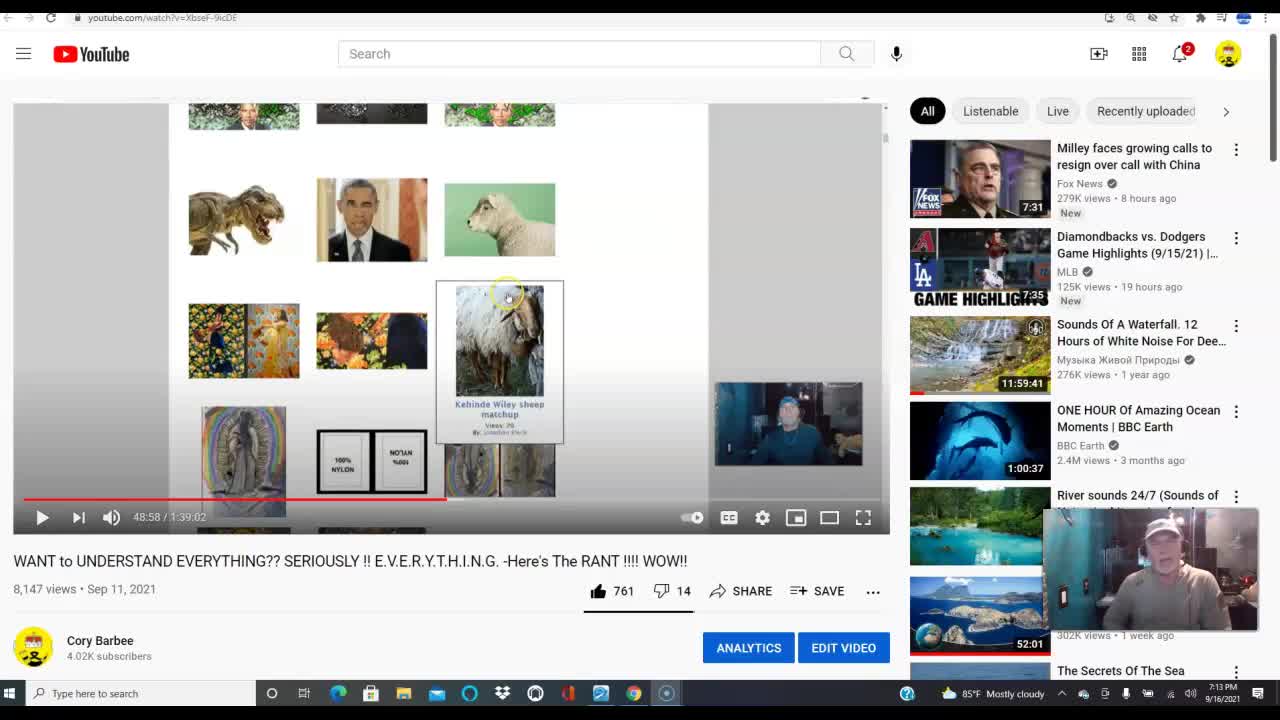Open the browser three-dot menu
Viewport: 1280px width, 720px height.
[1265, 17]
